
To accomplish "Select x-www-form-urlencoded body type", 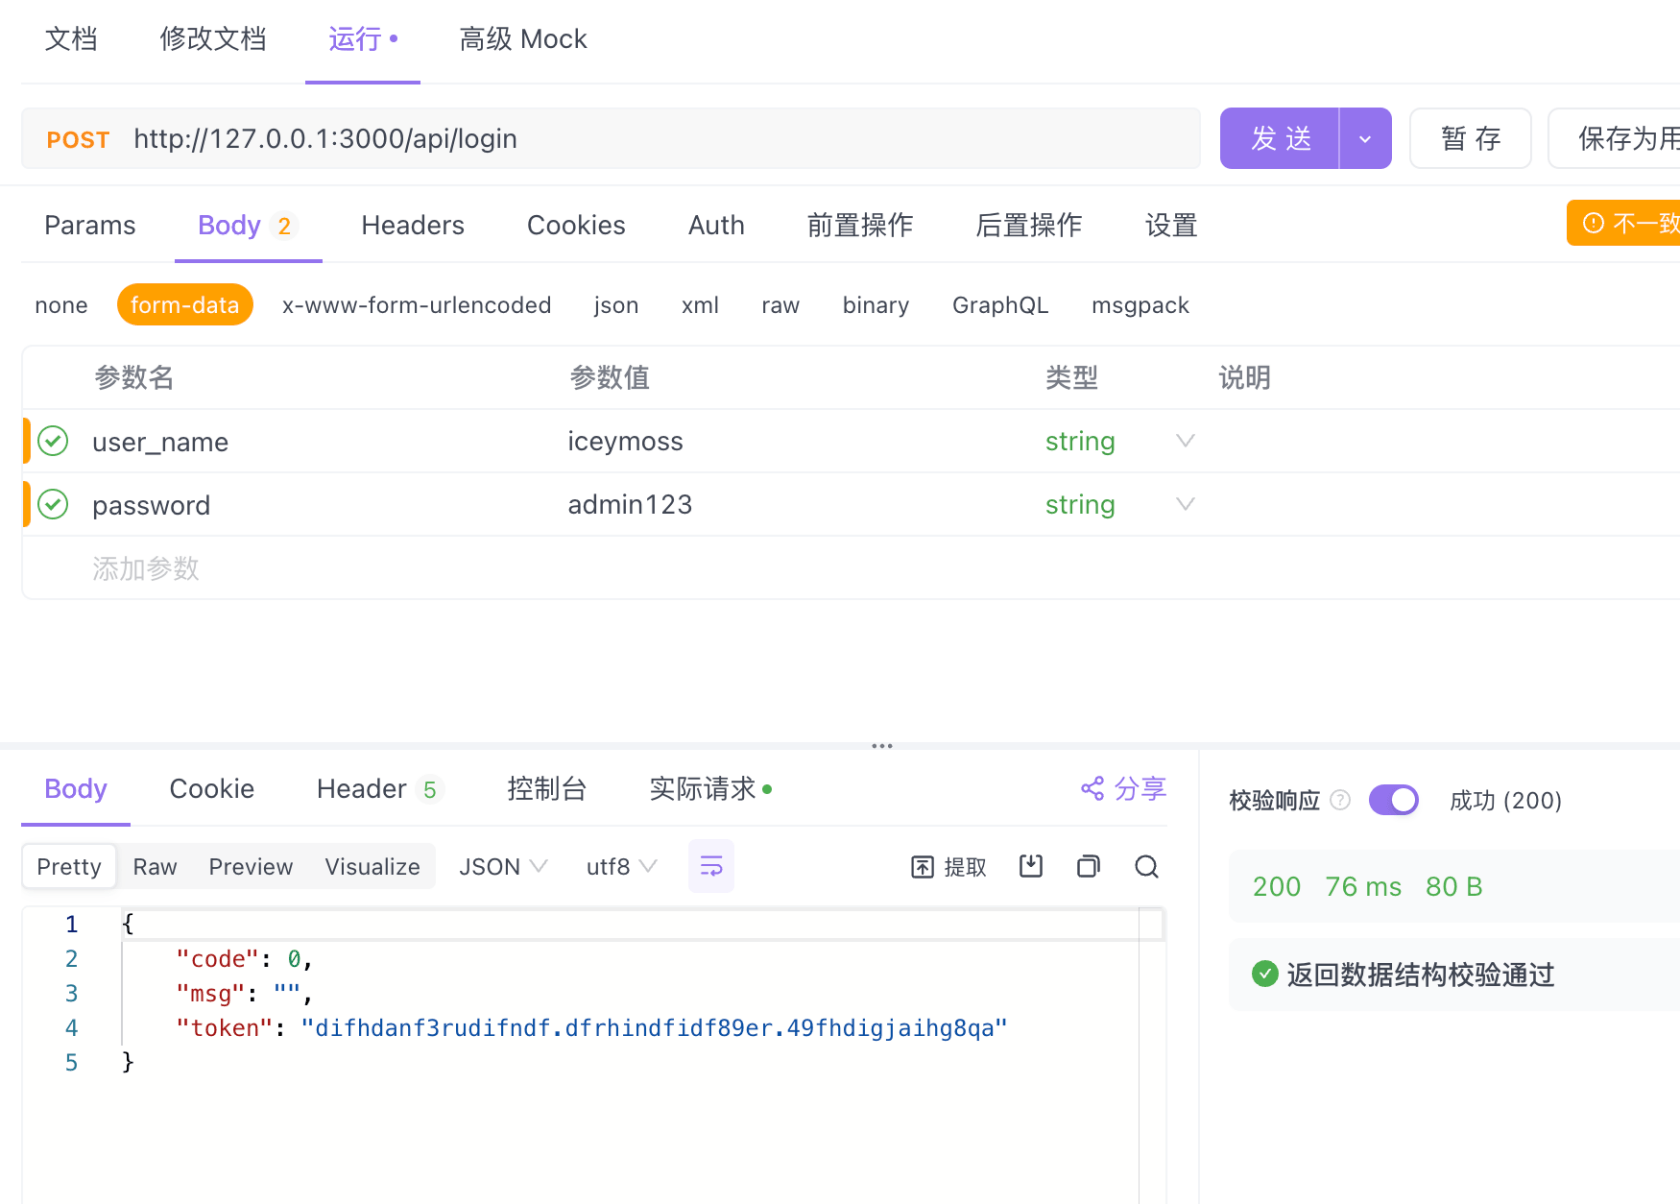I will [x=417, y=305].
